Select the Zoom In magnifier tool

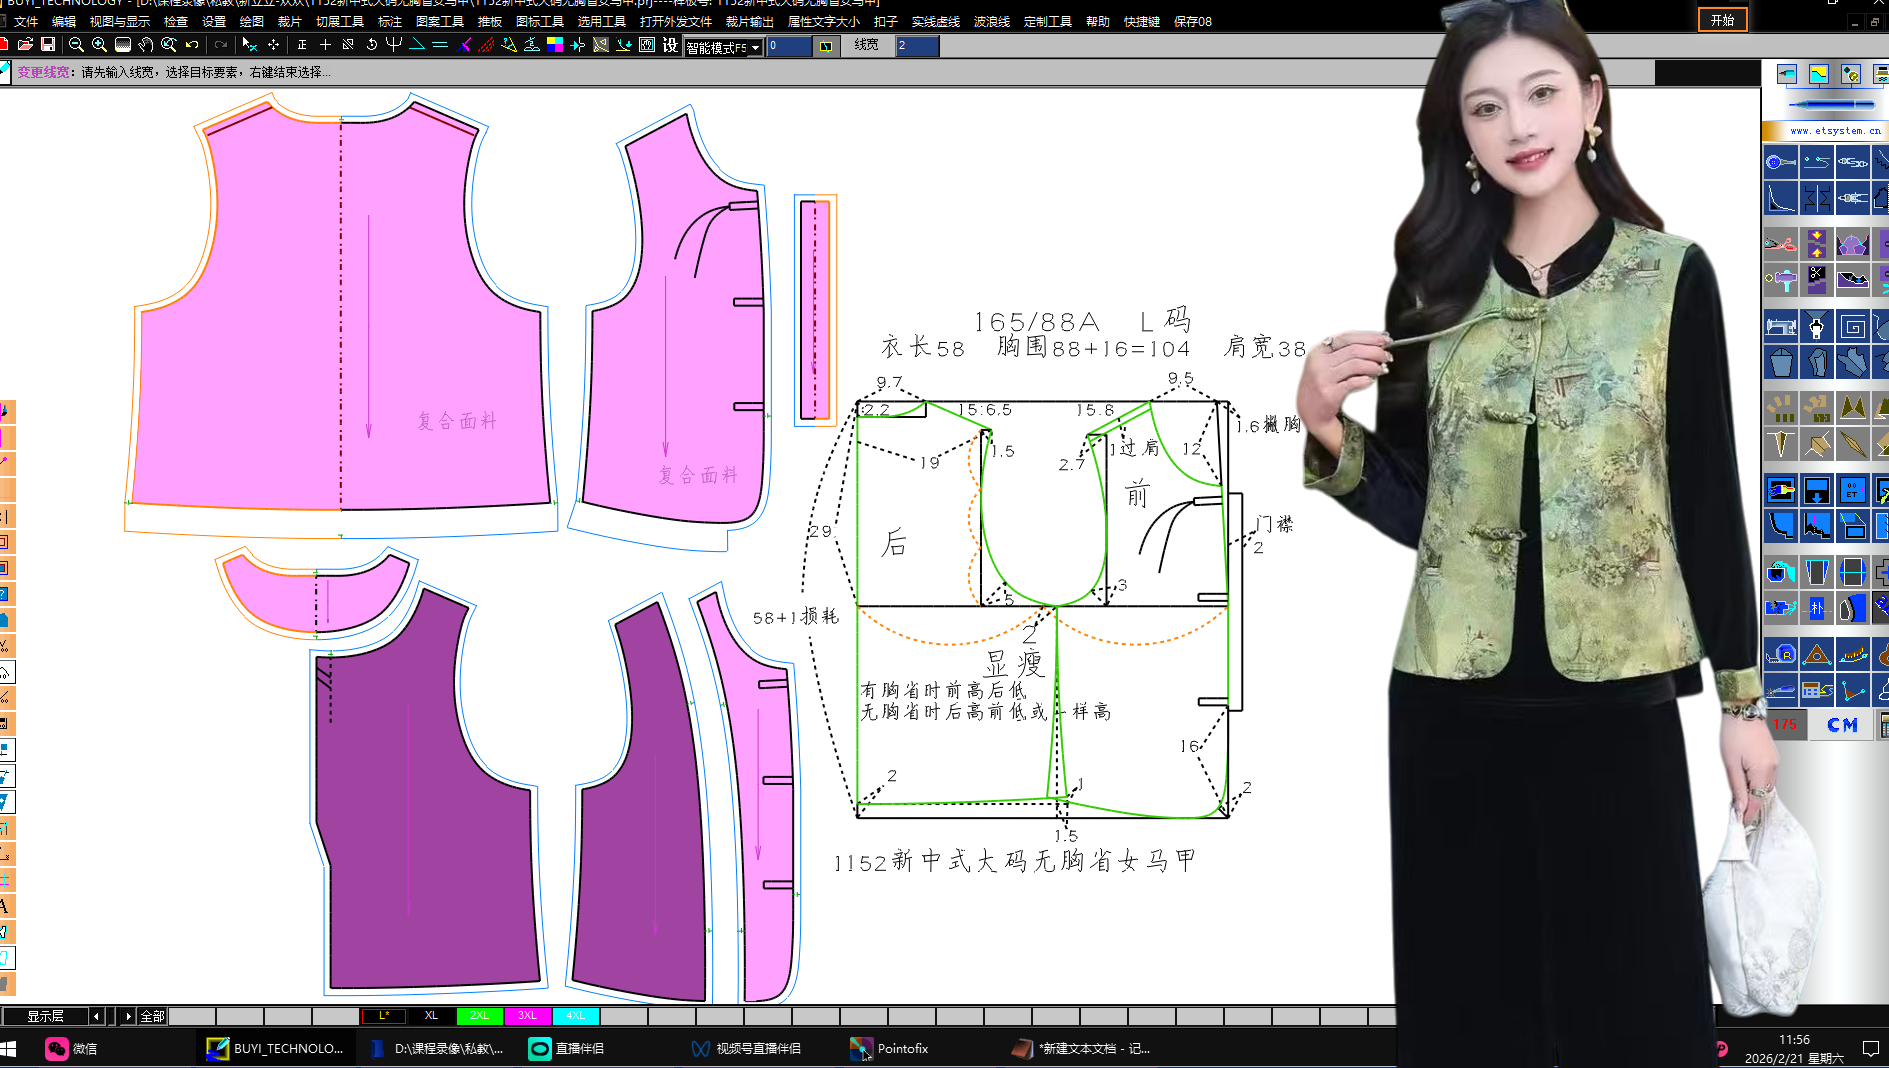[99, 45]
